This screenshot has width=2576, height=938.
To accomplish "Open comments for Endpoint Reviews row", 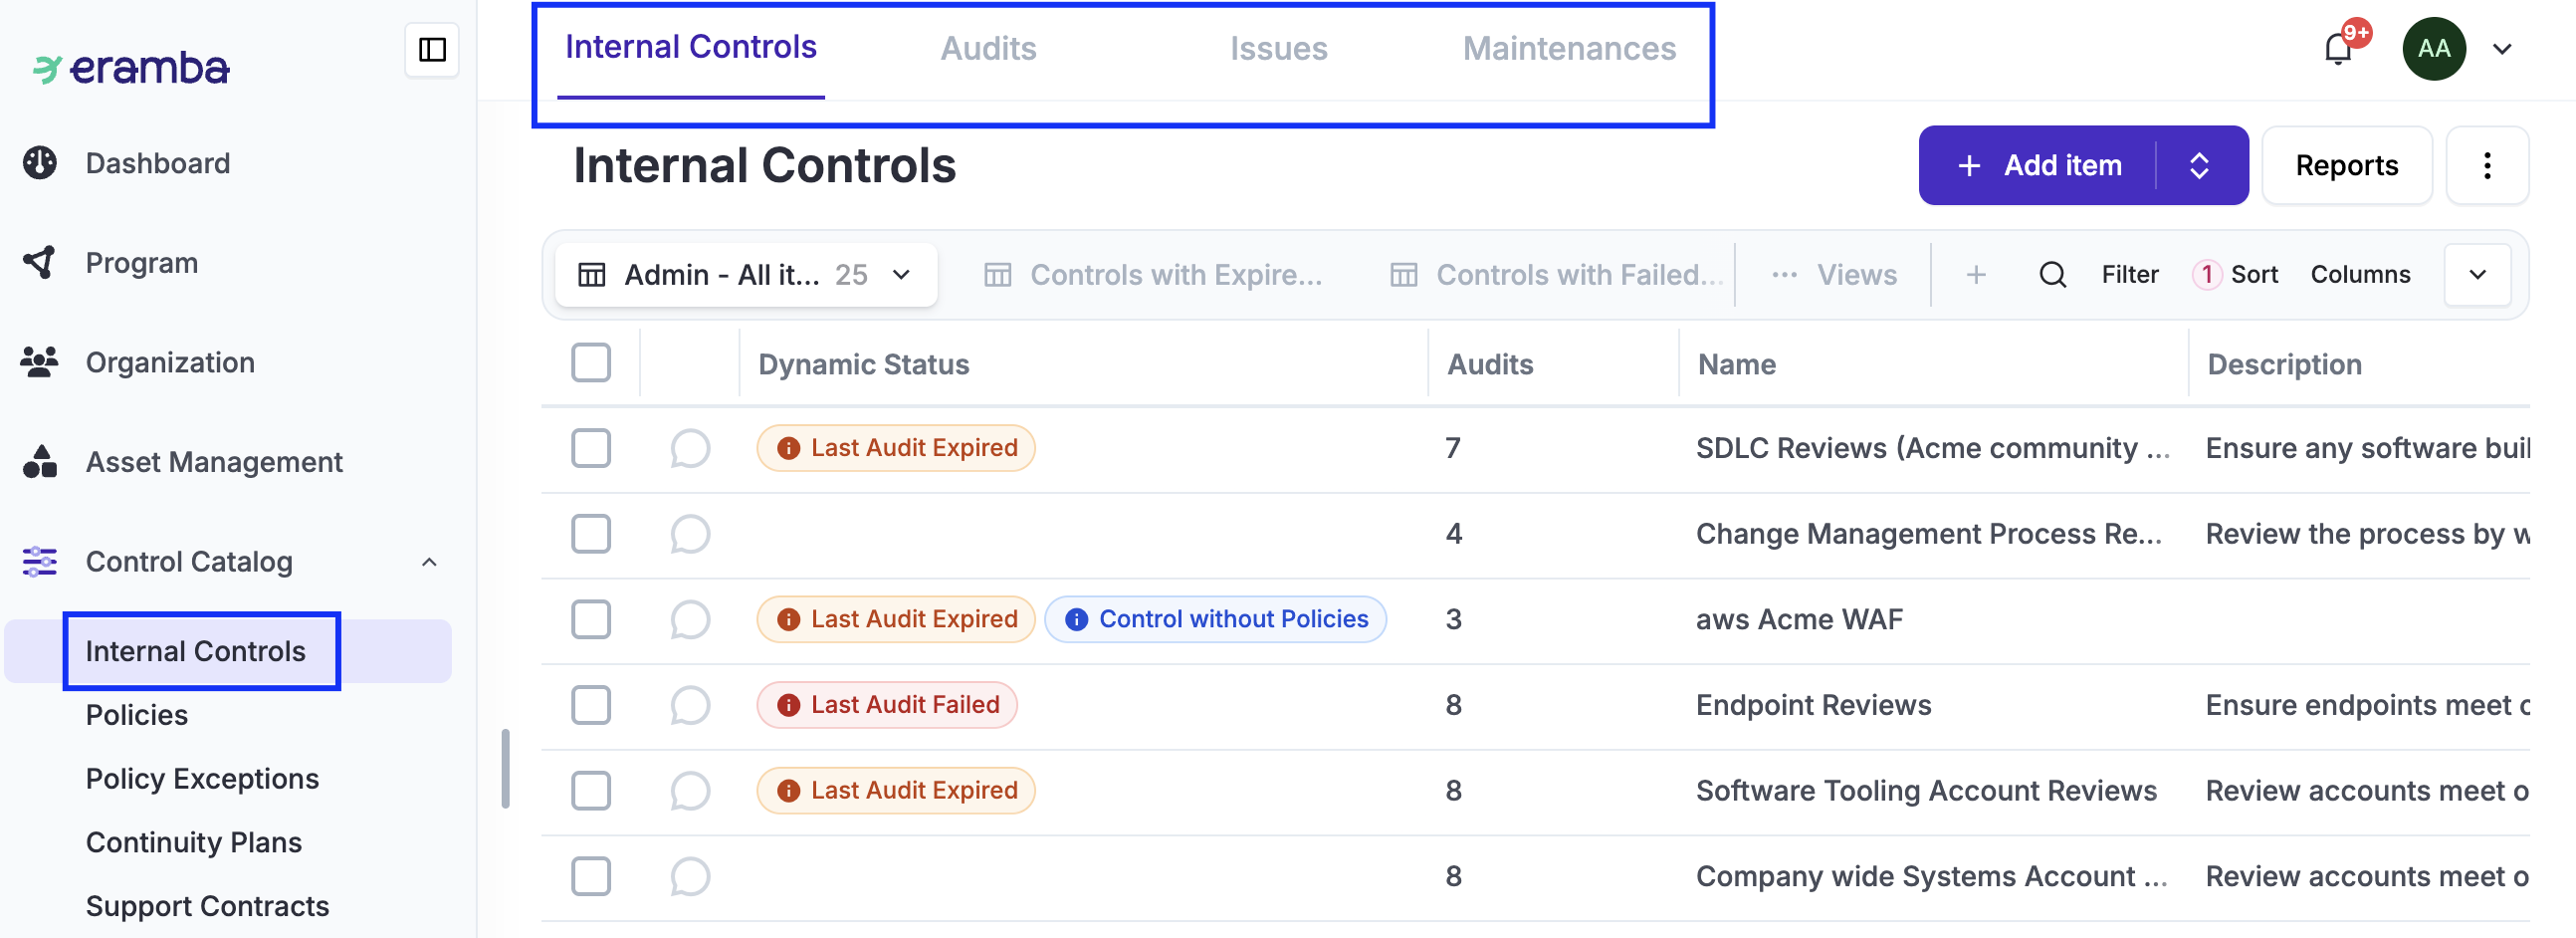I will coord(689,705).
